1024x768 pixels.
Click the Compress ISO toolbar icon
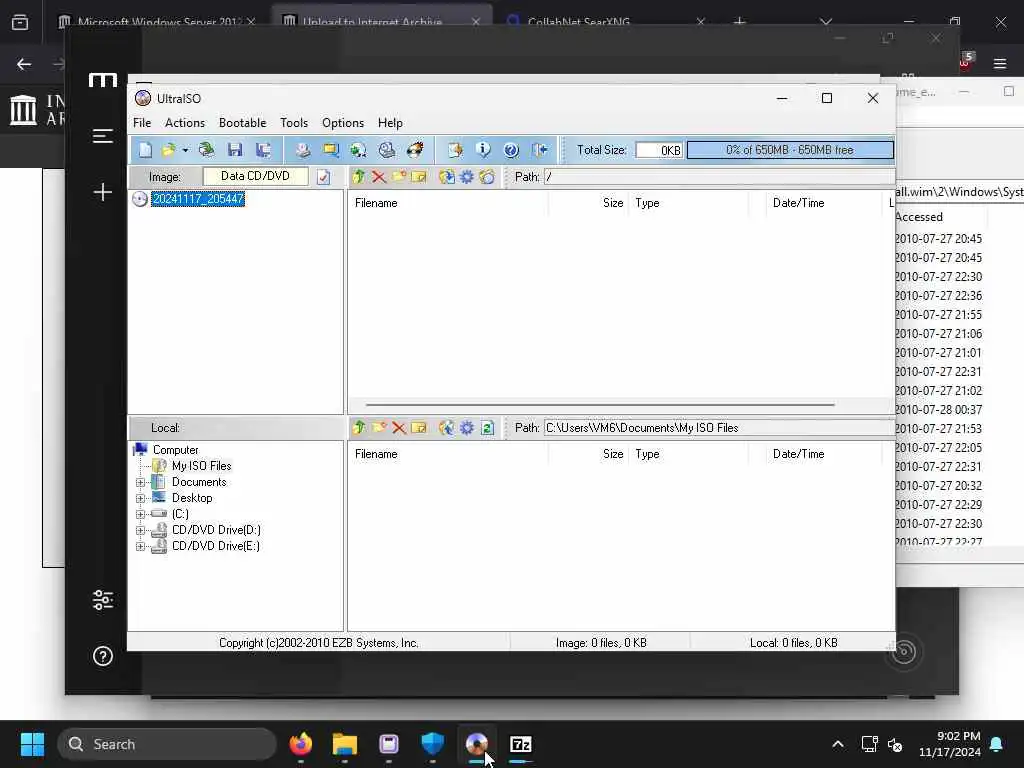(x=358, y=150)
